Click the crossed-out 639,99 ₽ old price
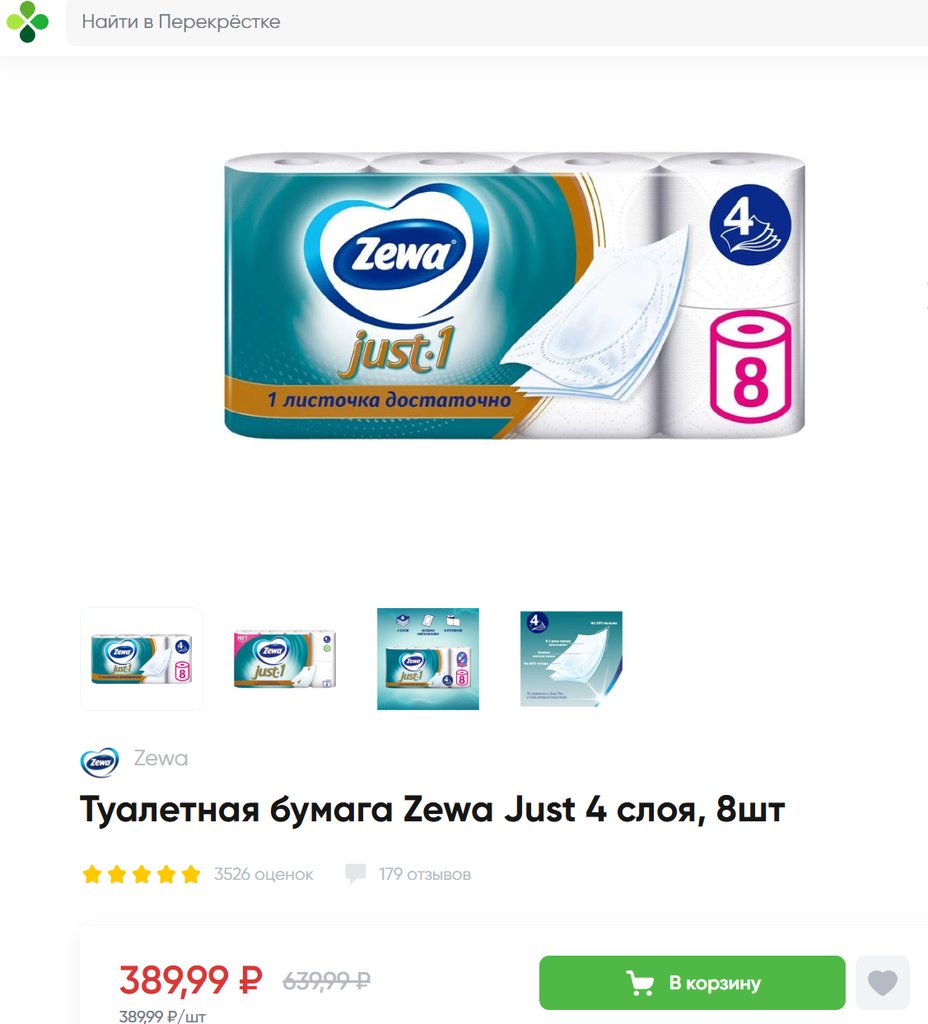This screenshot has height=1024, width=928. [x=327, y=980]
